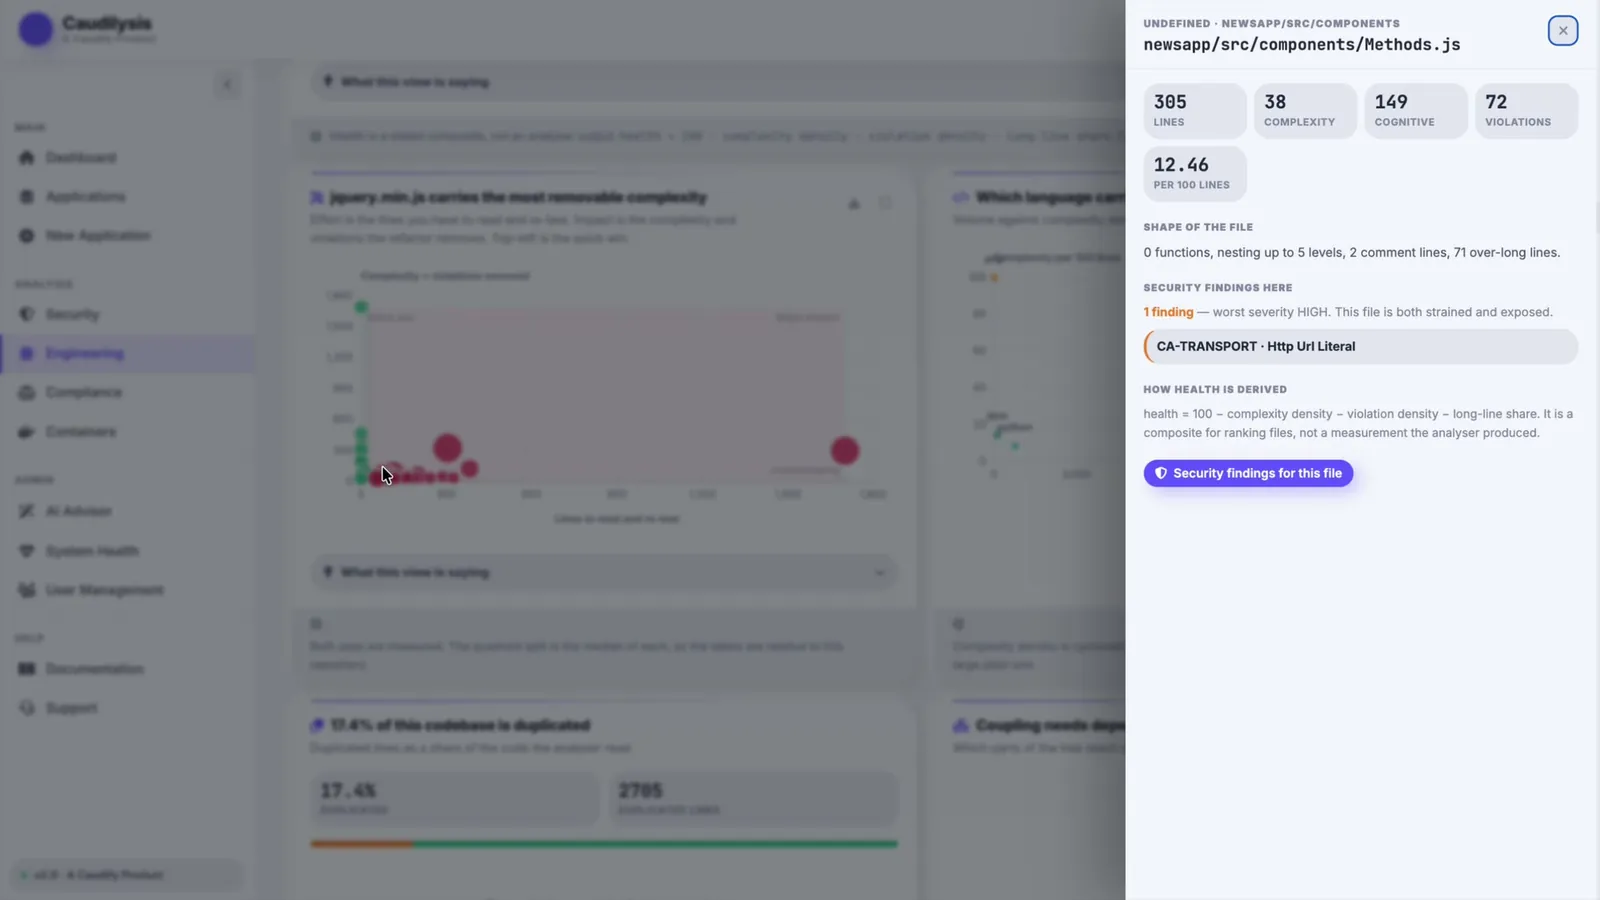Open System Health in the sidebar
The height and width of the screenshot is (900, 1600).
(127, 551)
